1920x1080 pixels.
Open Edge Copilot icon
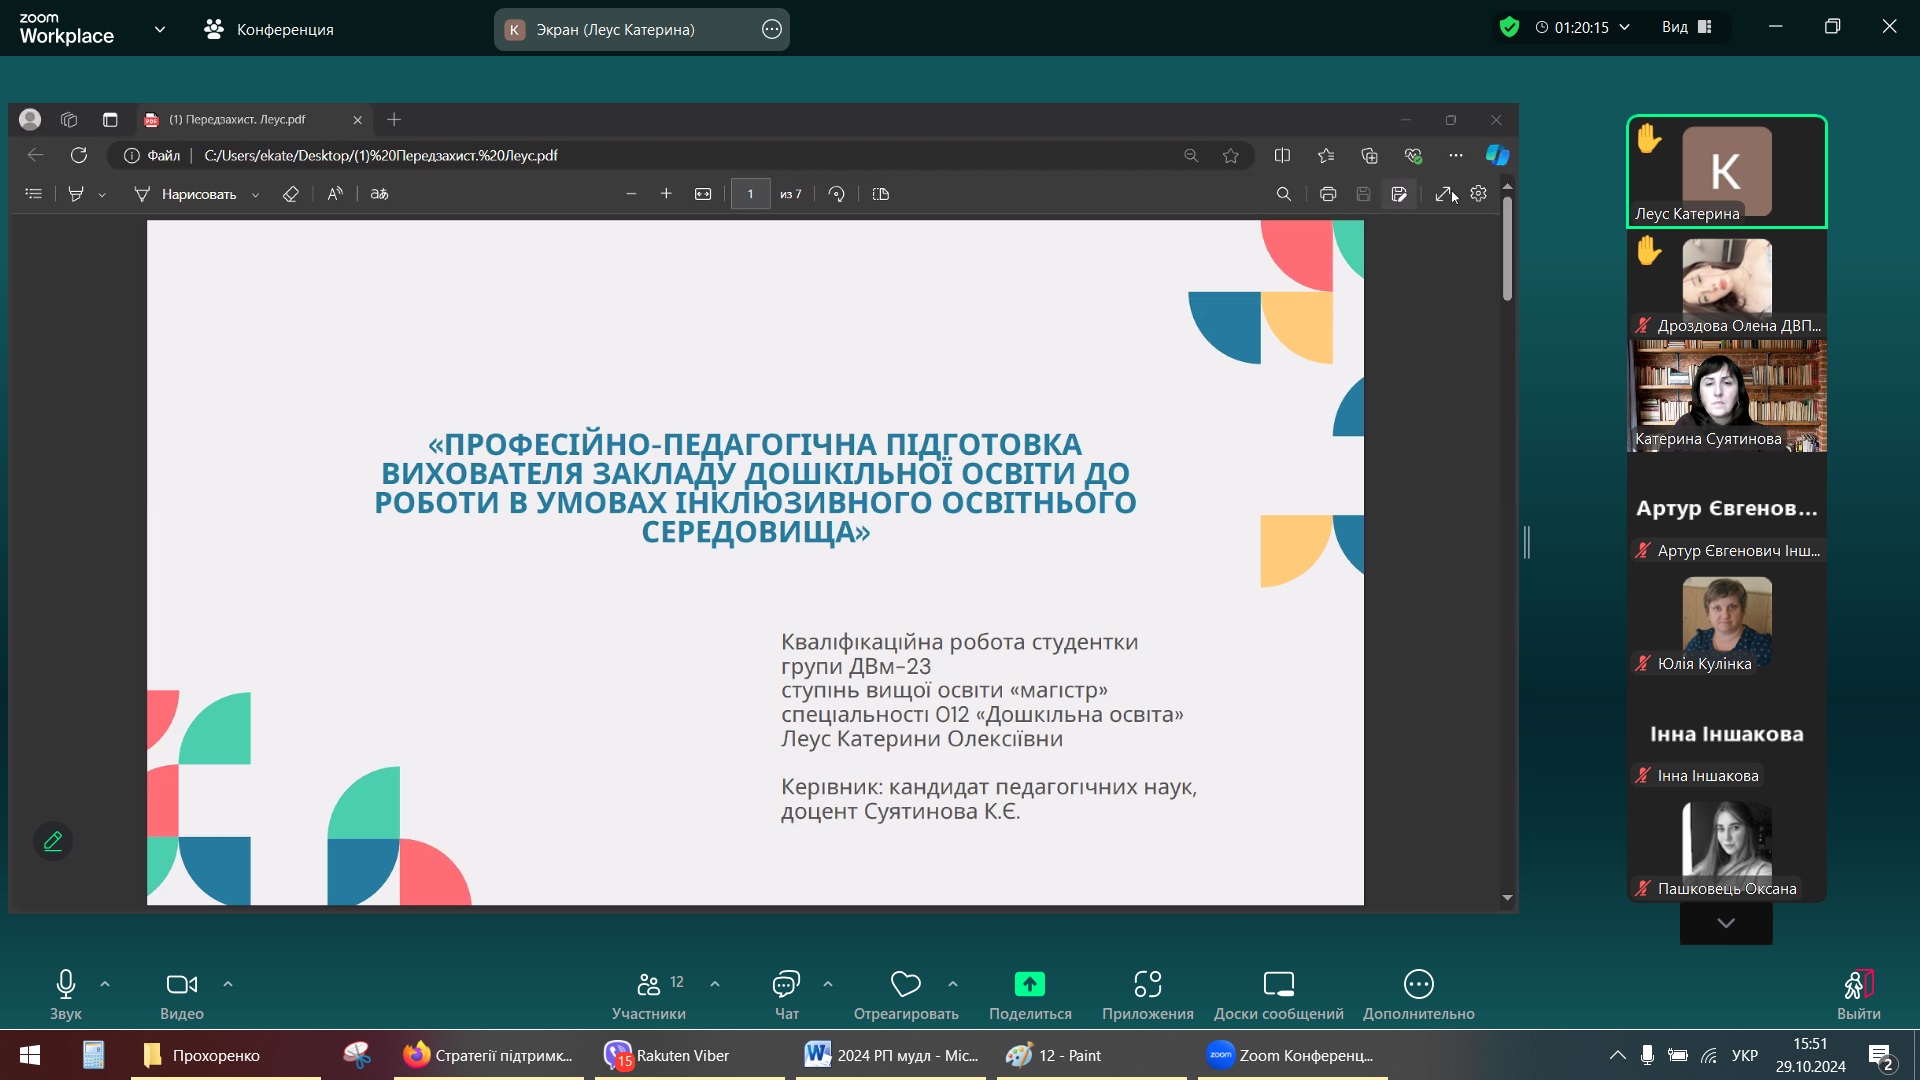tap(1497, 155)
